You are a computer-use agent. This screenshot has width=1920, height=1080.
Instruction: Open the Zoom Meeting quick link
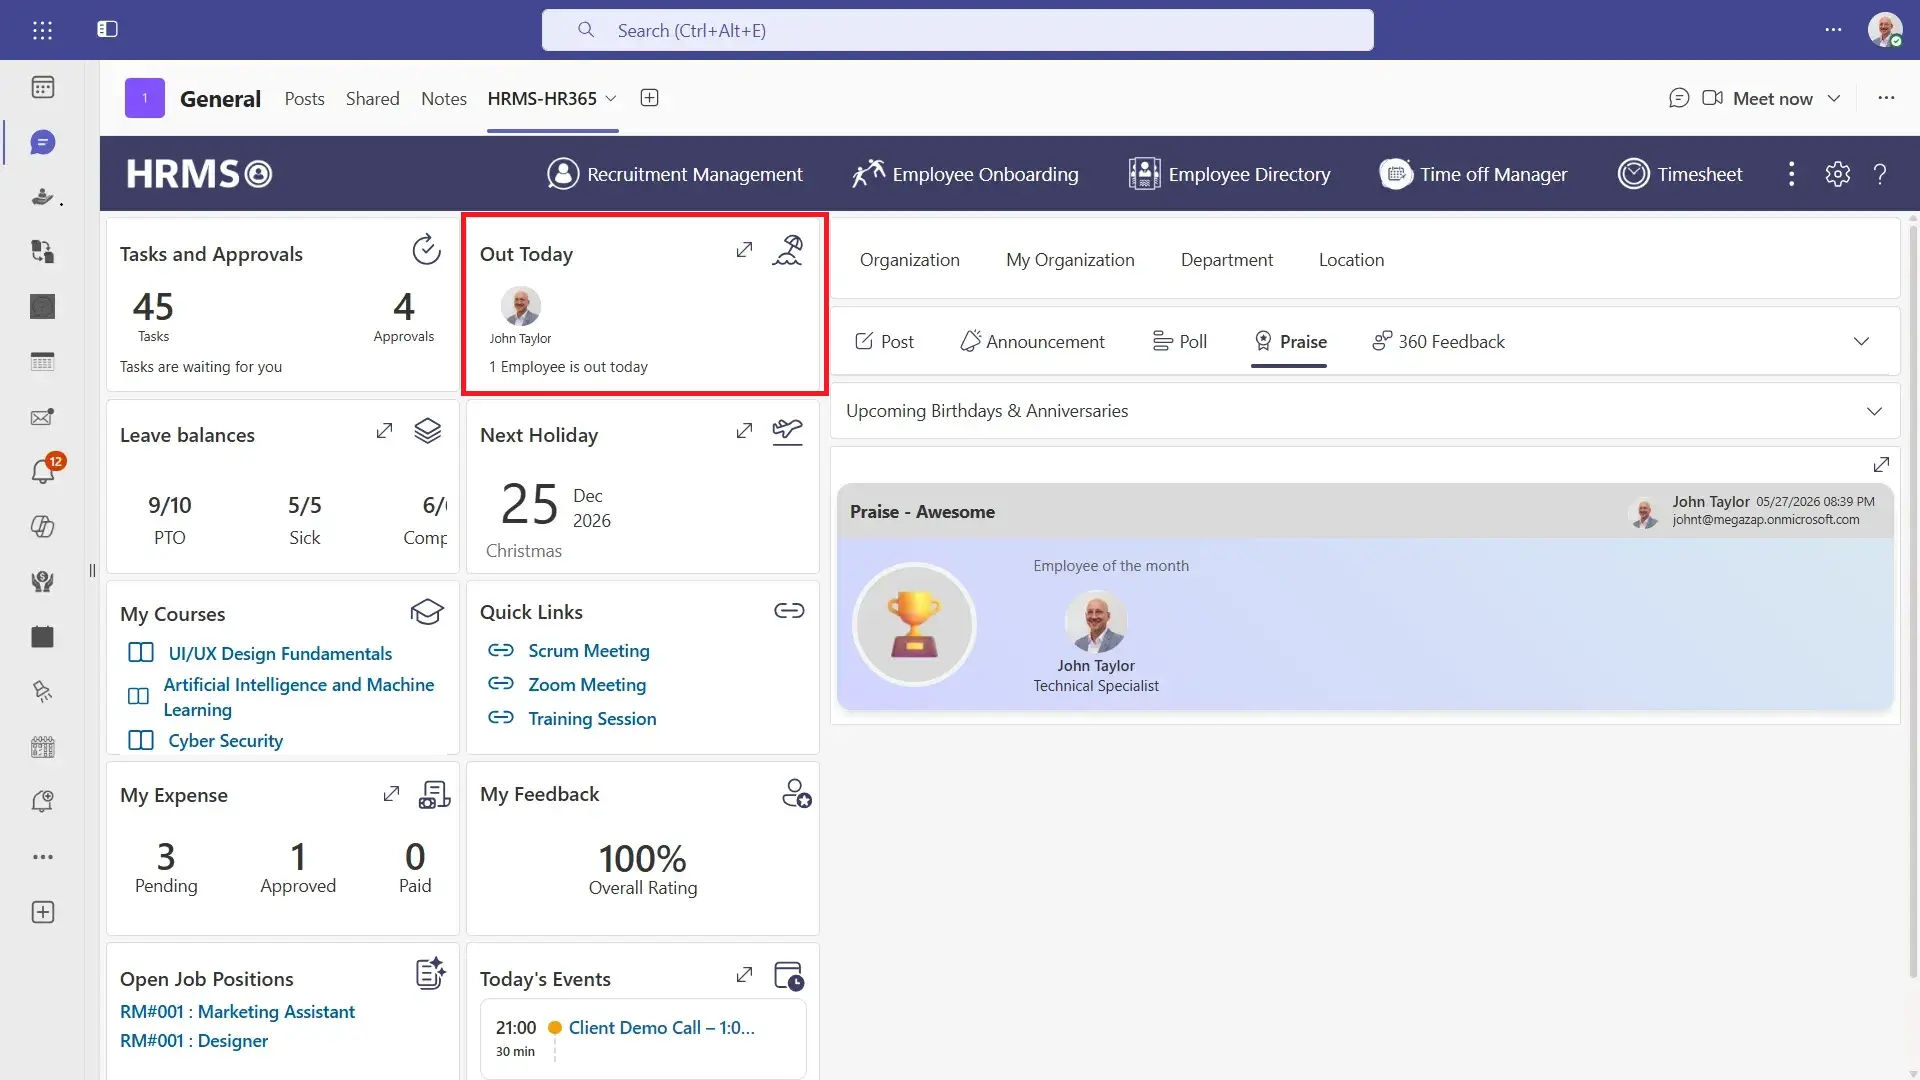point(587,684)
